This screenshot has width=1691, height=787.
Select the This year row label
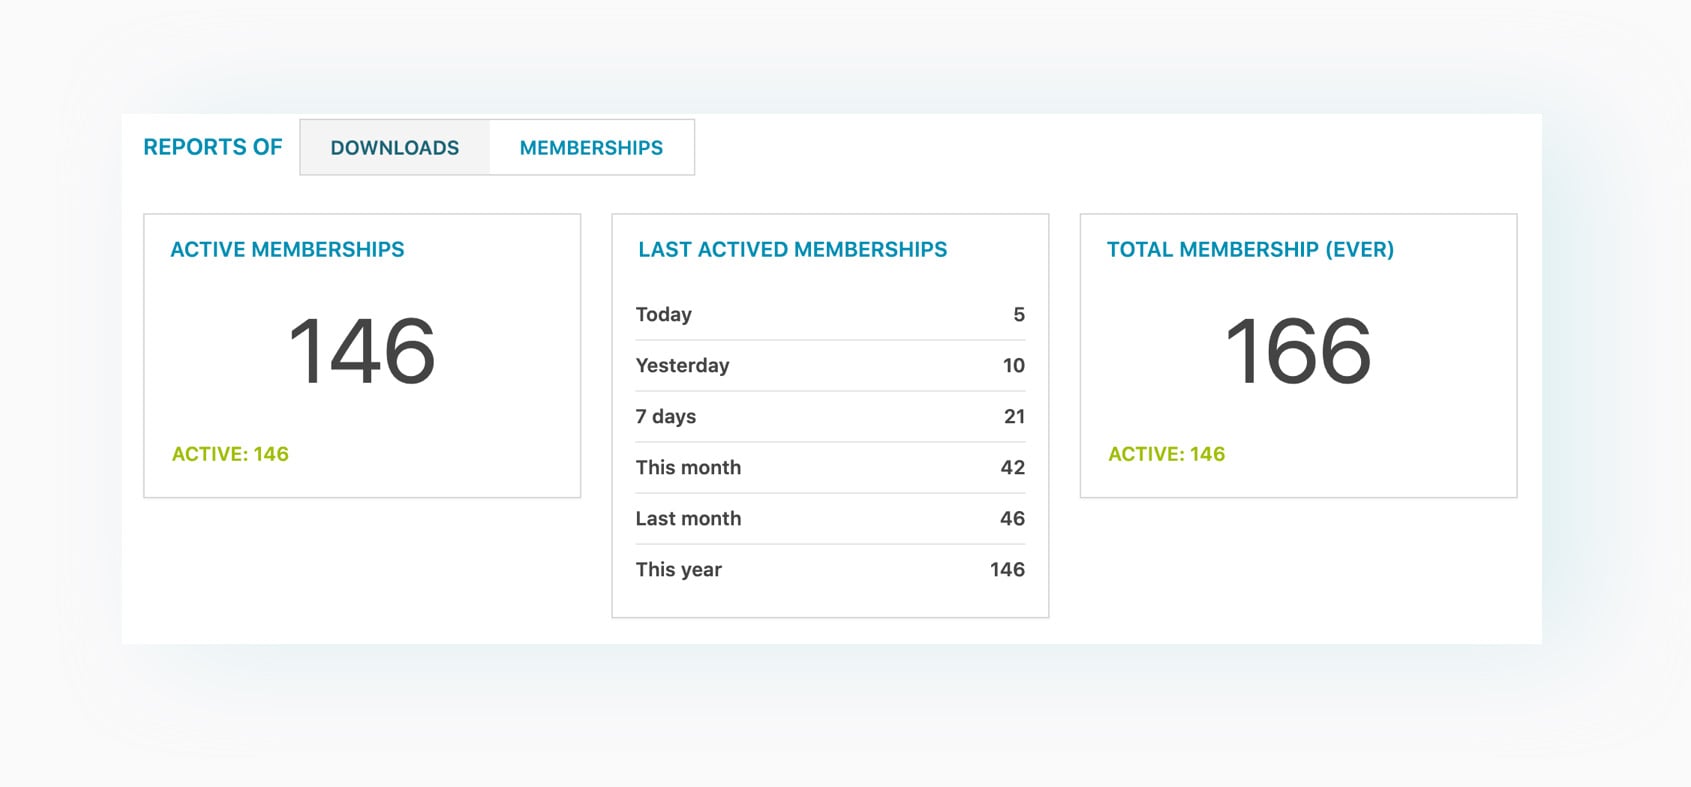tap(679, 570)
